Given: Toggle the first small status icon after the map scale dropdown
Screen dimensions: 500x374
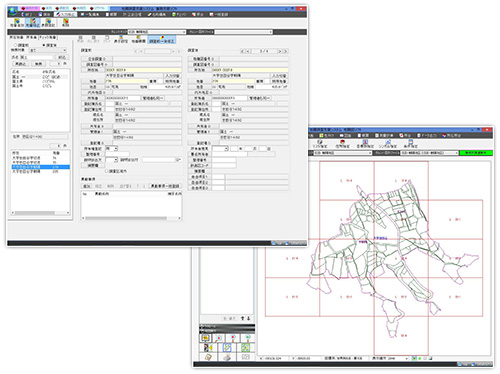Looking at the screenshot, I should point(414,358).
